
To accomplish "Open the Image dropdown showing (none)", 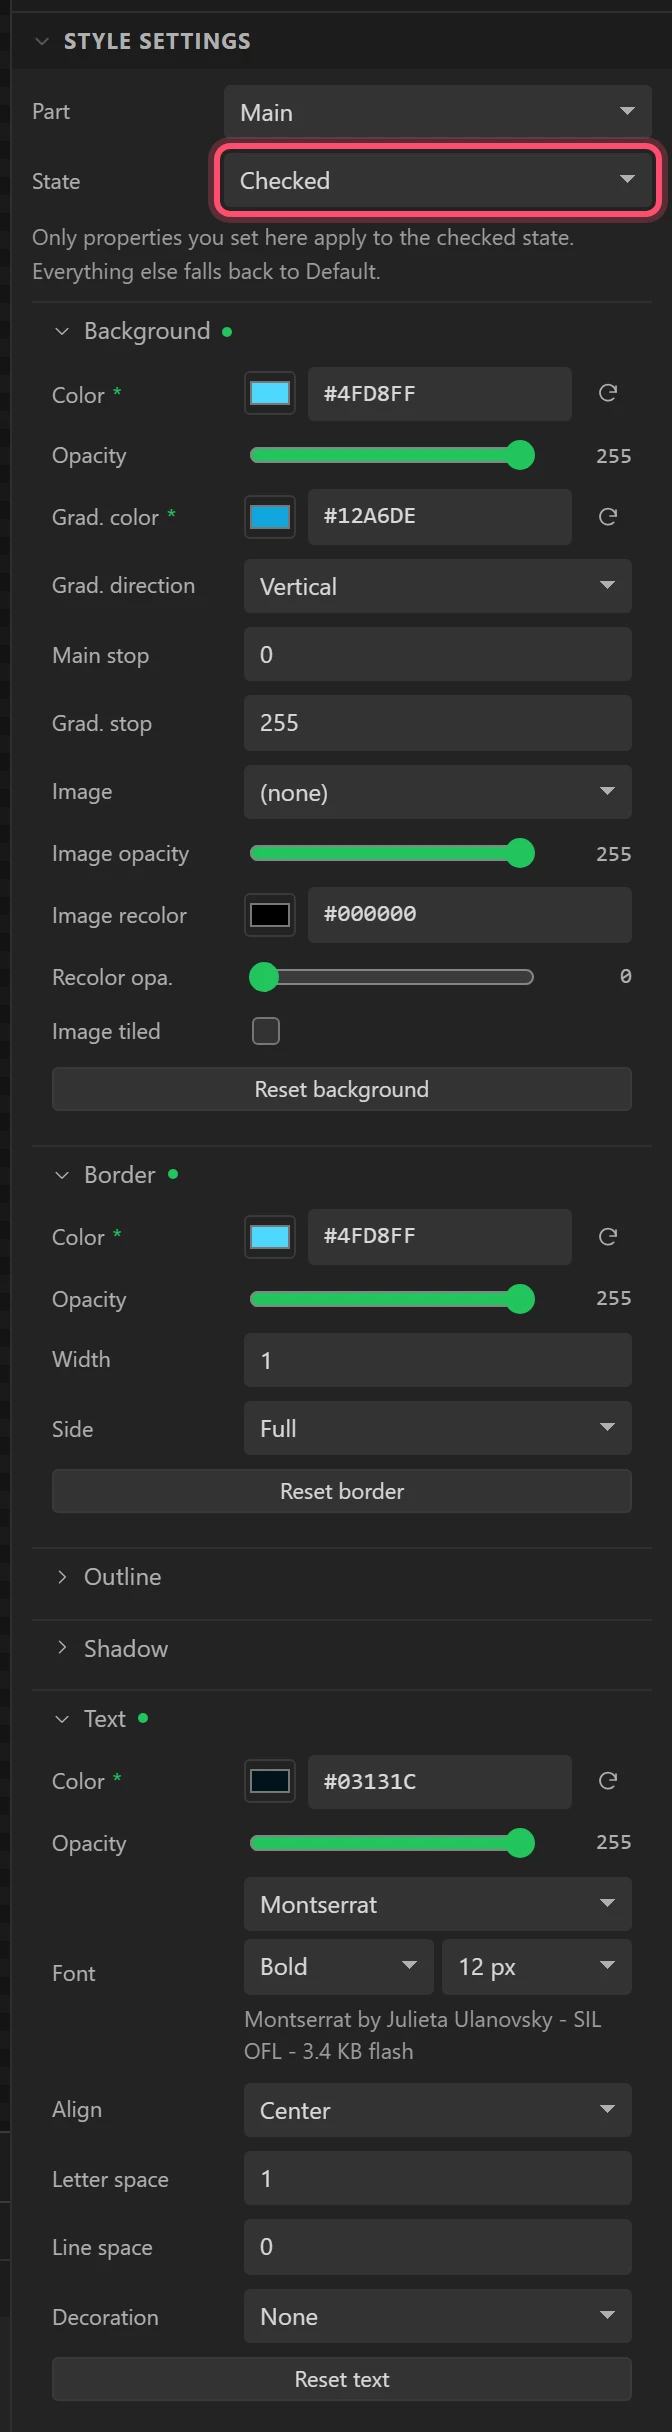I will (x=438, y=792).
